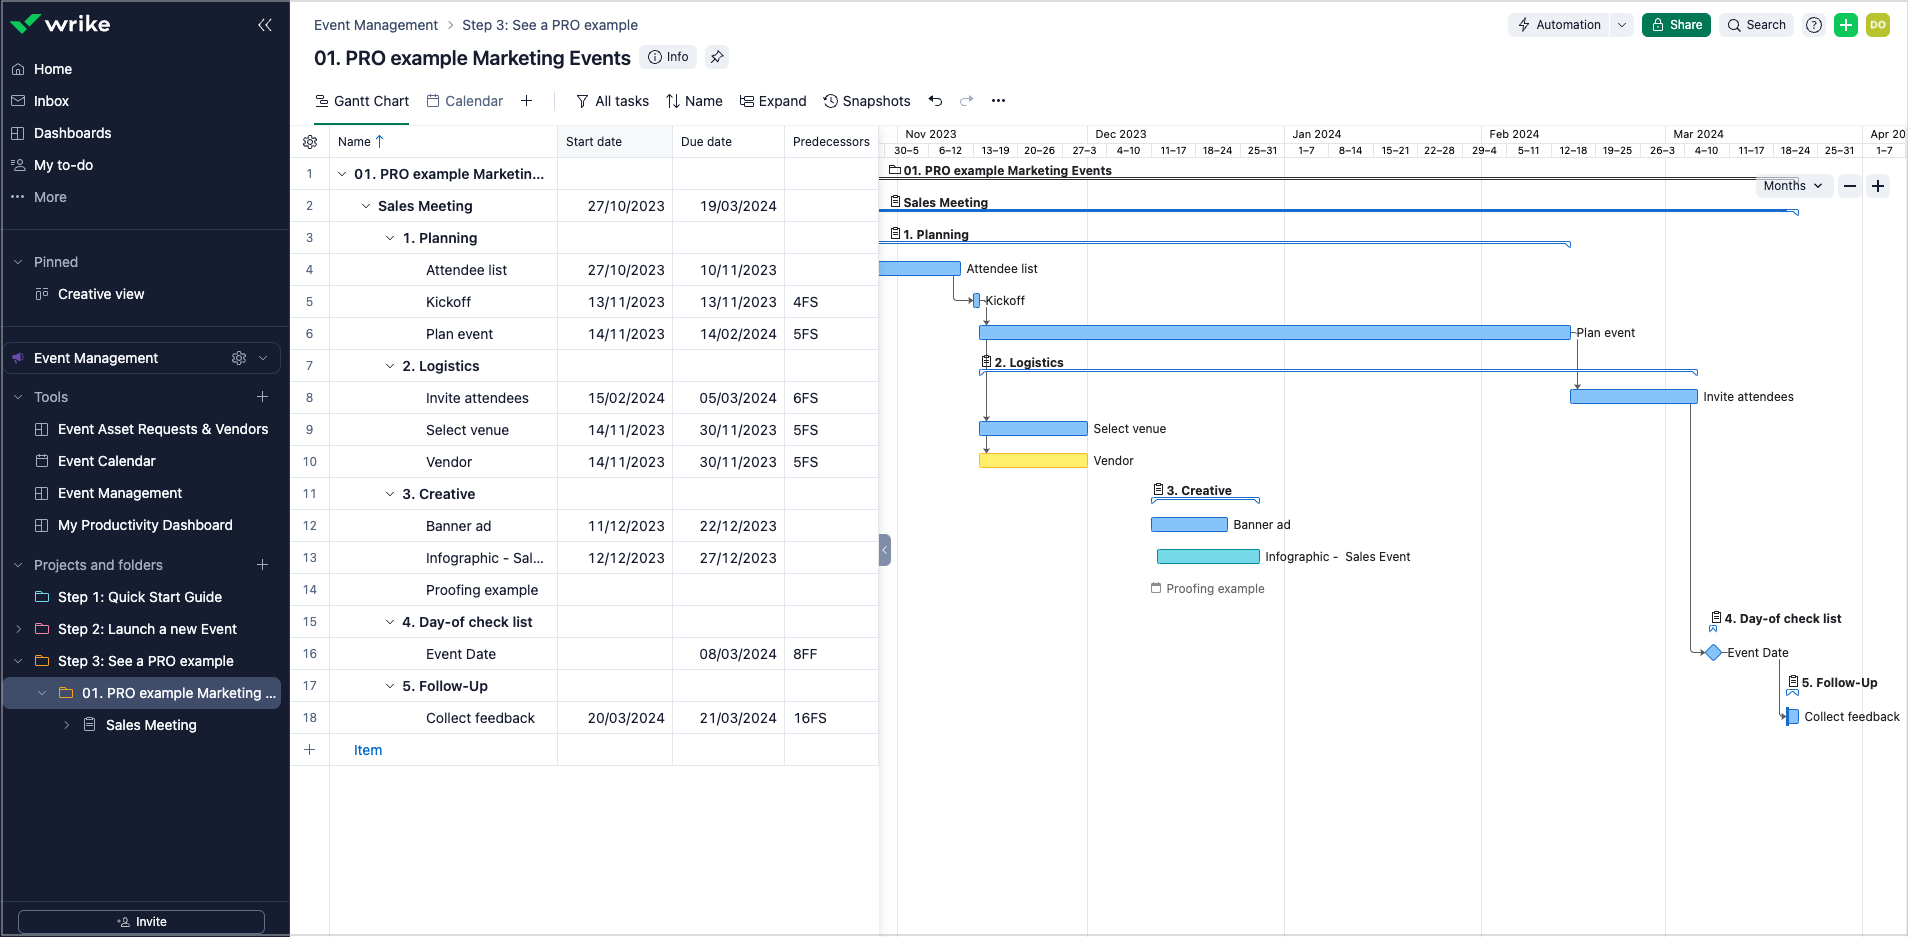Screen dimensions: 1908x937
Task: Collapse the Sales Meeting row in the table
Action: [366, 206]
